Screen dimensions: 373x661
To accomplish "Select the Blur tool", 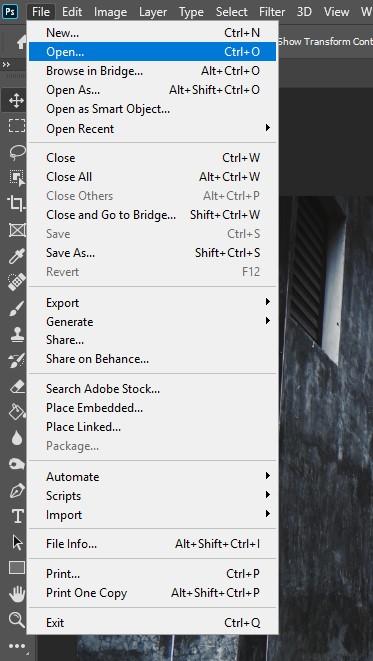I will (17, 438).
